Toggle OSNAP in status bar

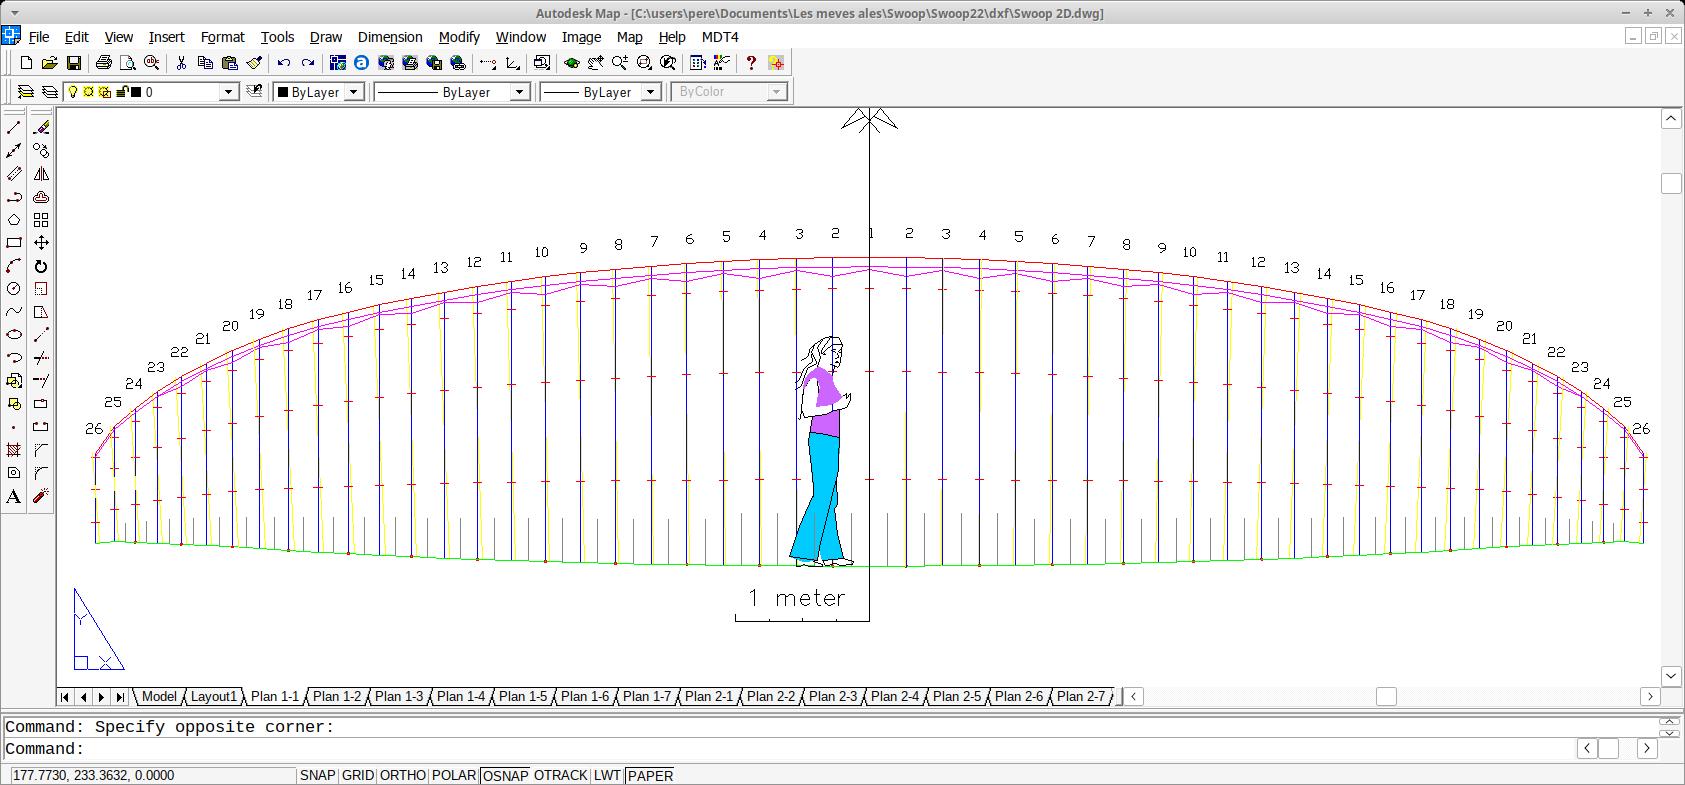(x=504, y=775)
